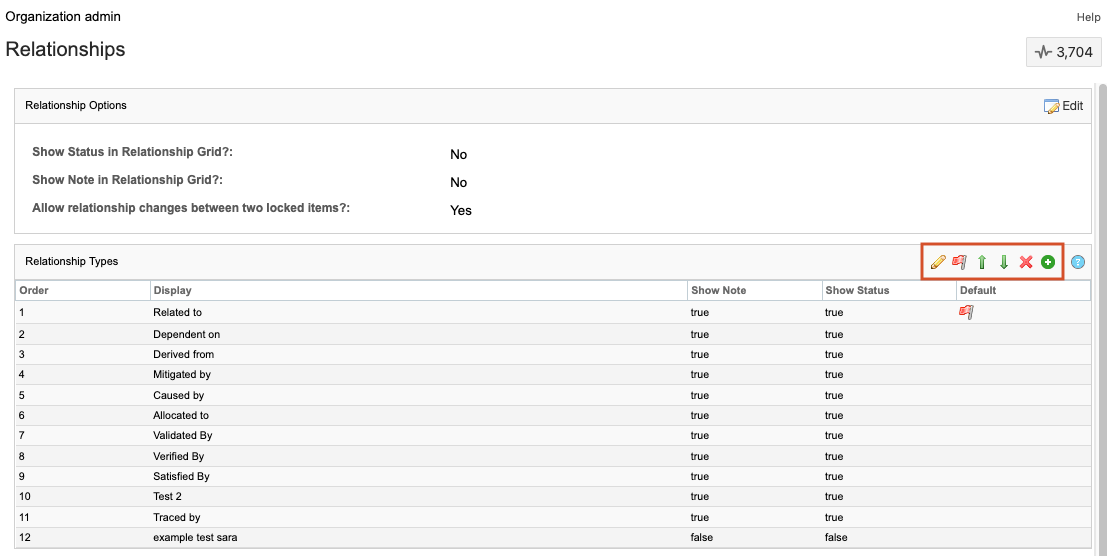Image resolution: width=1107 pixels, height=556 pixels.
Task: Select the Validated By row
Action: (553, 435)
